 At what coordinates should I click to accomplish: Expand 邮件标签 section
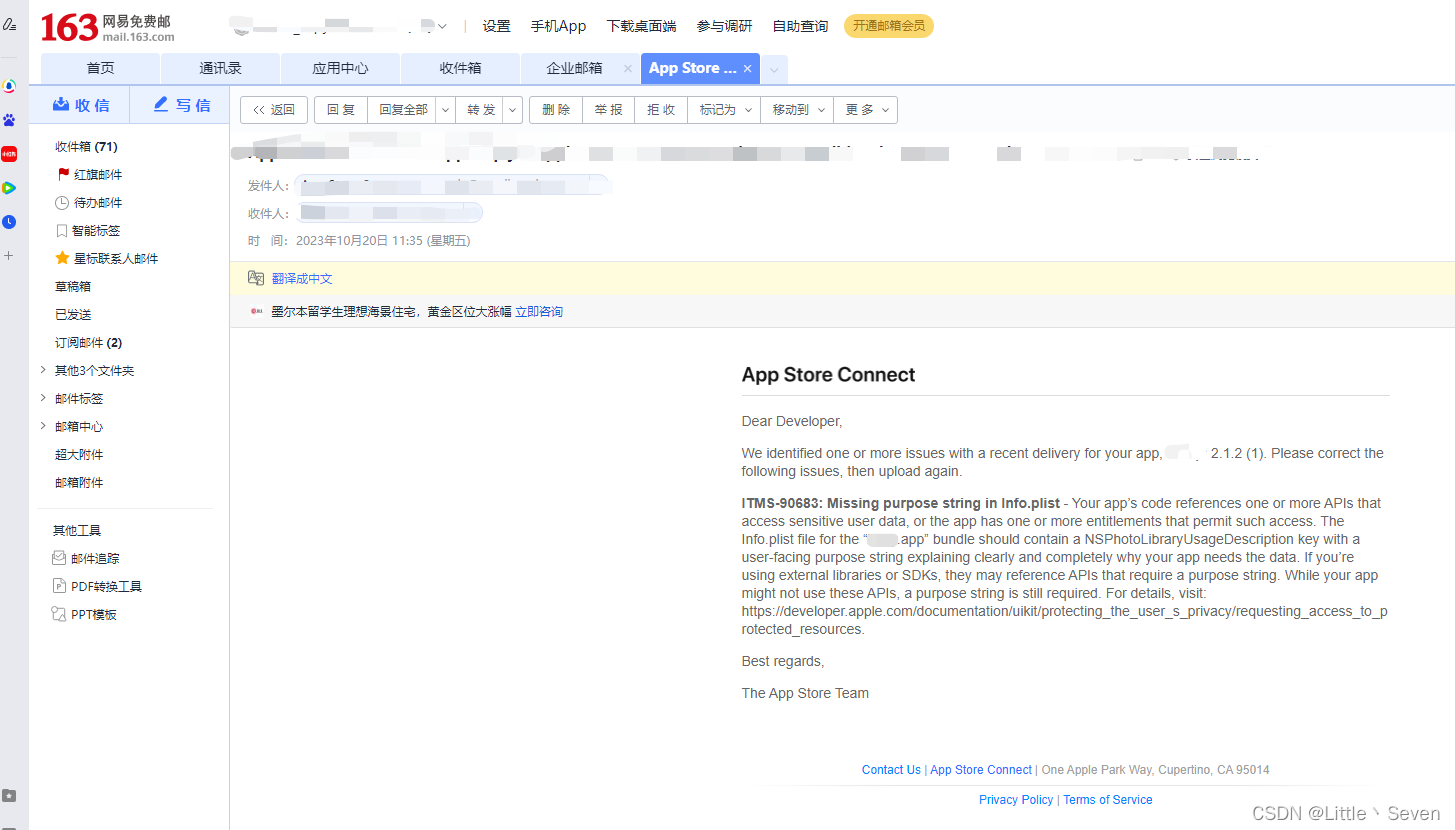[43, 398]
